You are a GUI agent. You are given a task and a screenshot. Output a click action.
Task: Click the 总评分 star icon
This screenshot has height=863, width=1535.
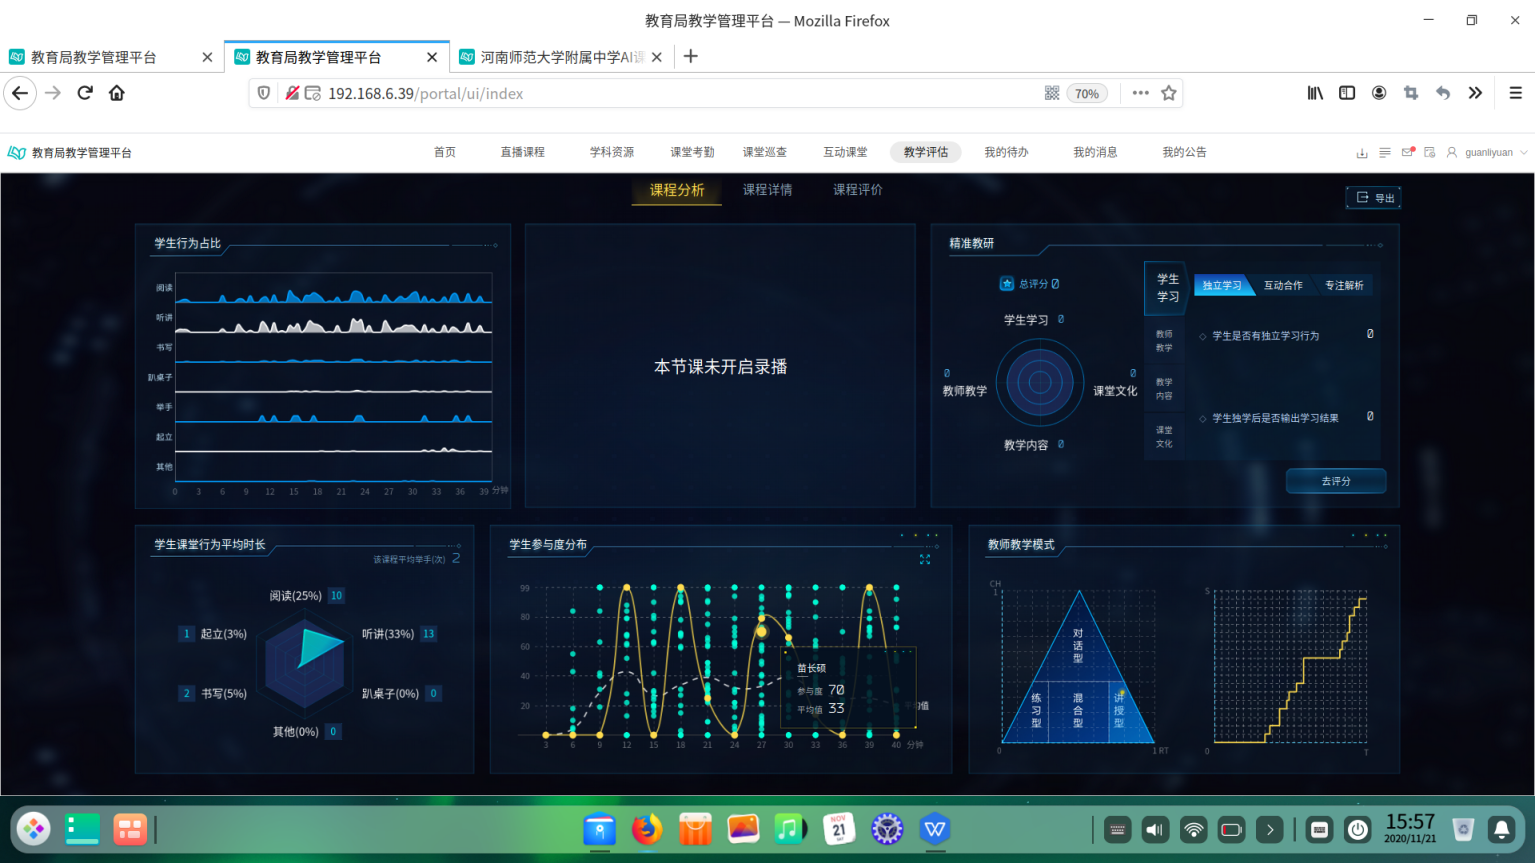(x=1007, y=284)
